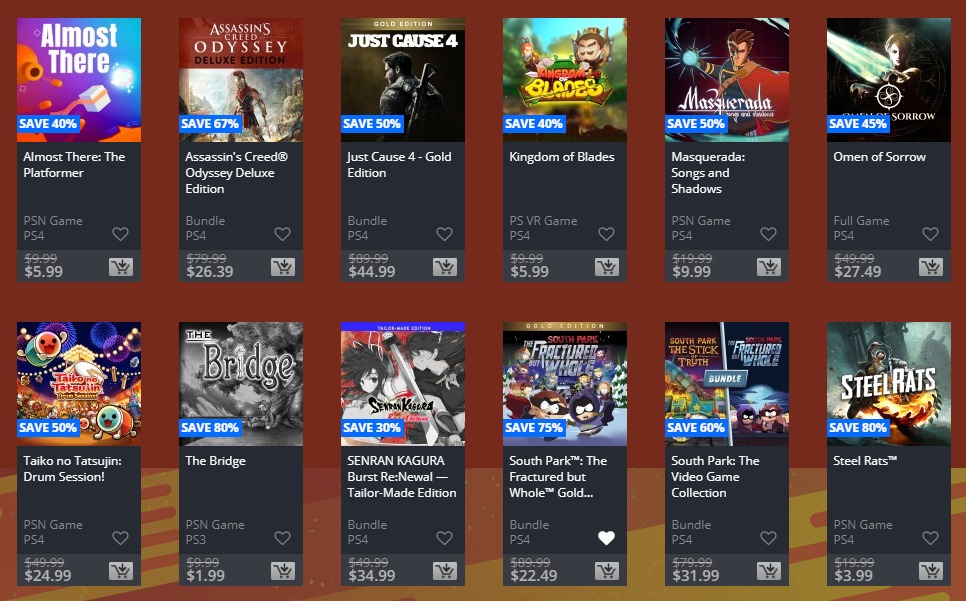Toggle wishlist heart for Taiko no Tatsujin
This screenshot has width=966, height=601.
120,538
